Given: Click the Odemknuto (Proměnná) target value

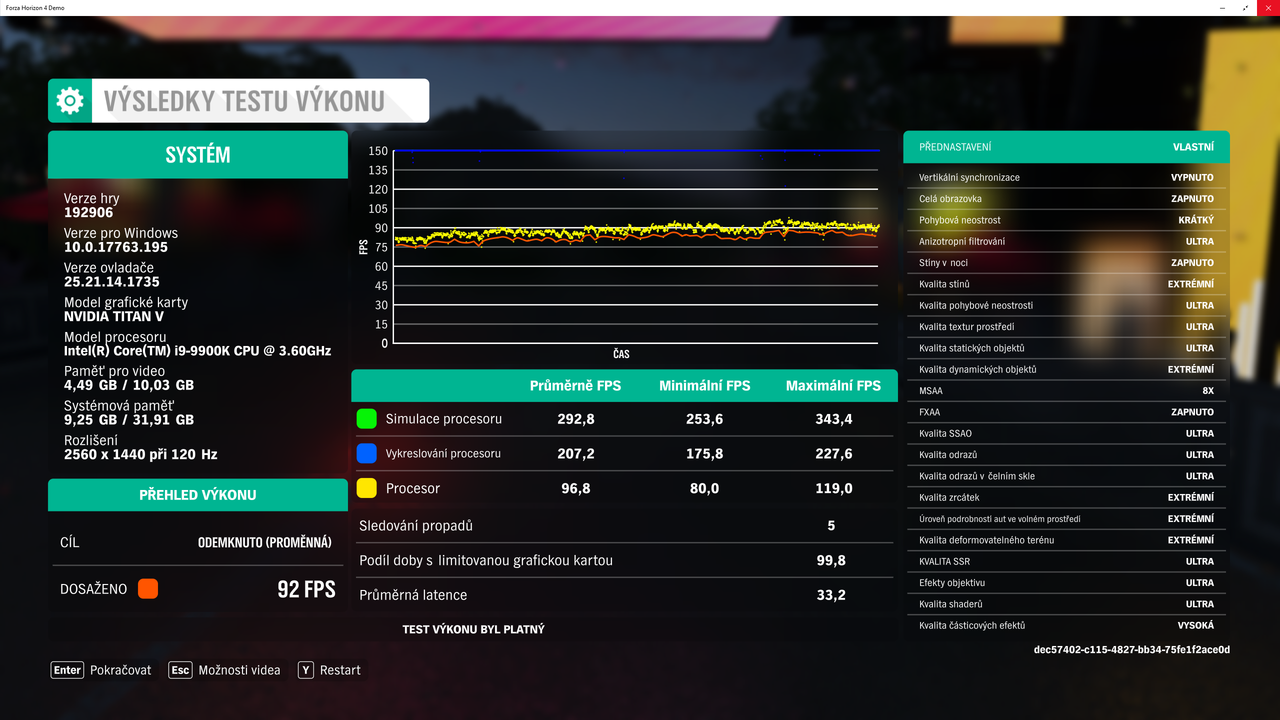Looking at the screenshot, I should (264, 542).
